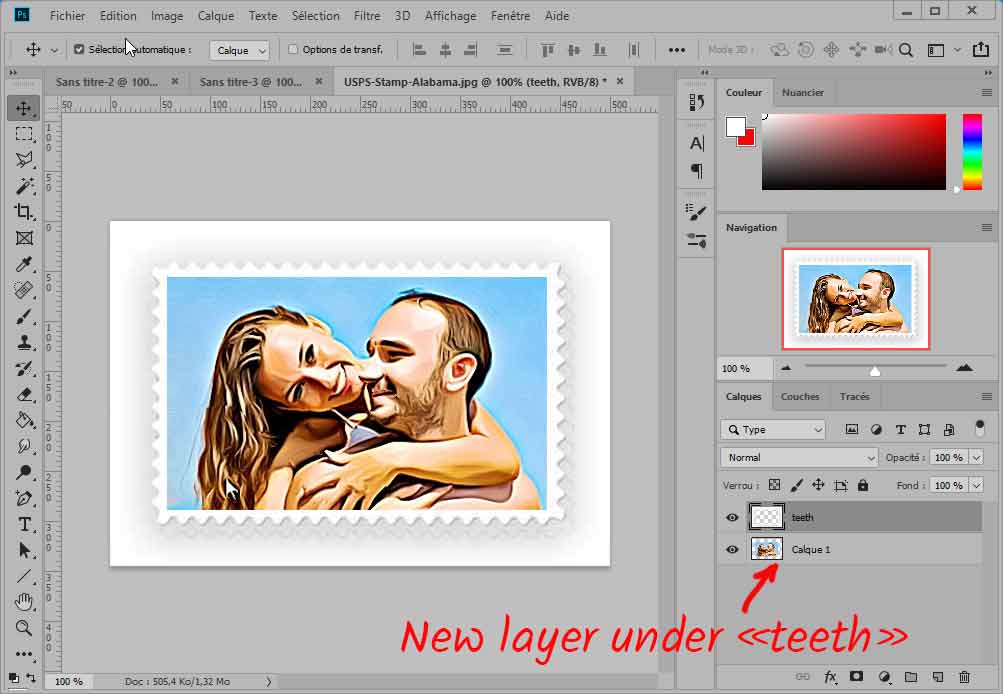Screen dimensions: 1003x694
Task: Select the Polygonal Lasso tool
Action: [24, 160]
